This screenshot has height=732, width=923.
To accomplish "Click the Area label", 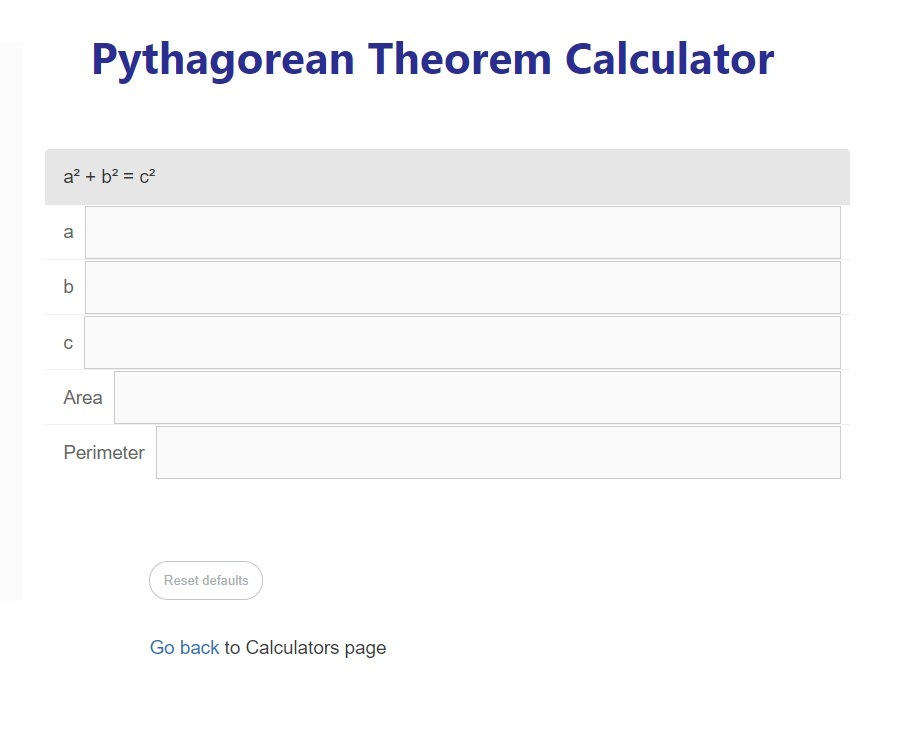I will click(83, 397).
